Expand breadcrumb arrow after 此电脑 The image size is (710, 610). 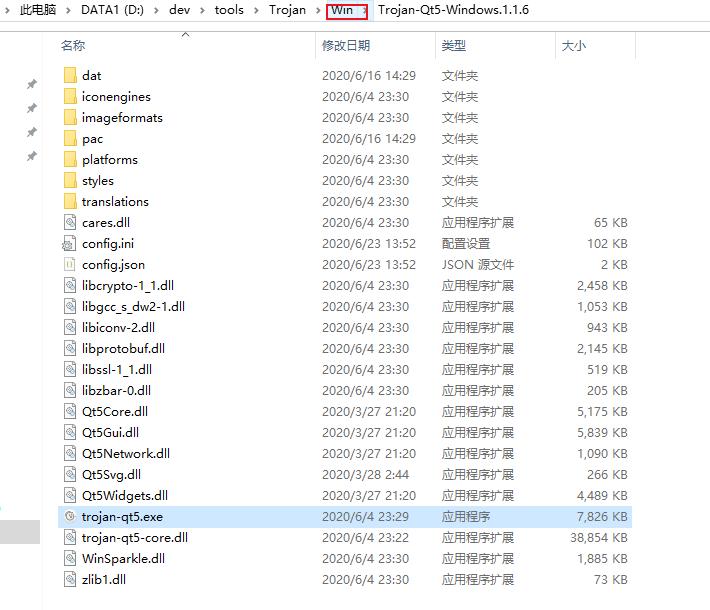pyautogui.click(x=68, y=10)
